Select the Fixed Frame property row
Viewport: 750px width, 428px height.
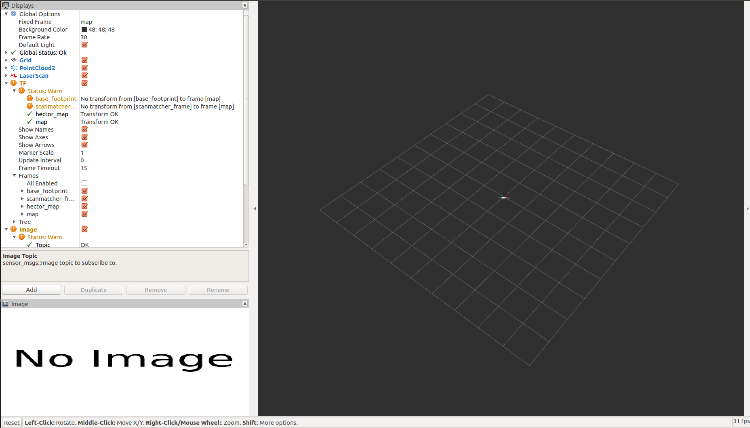pyautogui.click(x=40, y=22)
